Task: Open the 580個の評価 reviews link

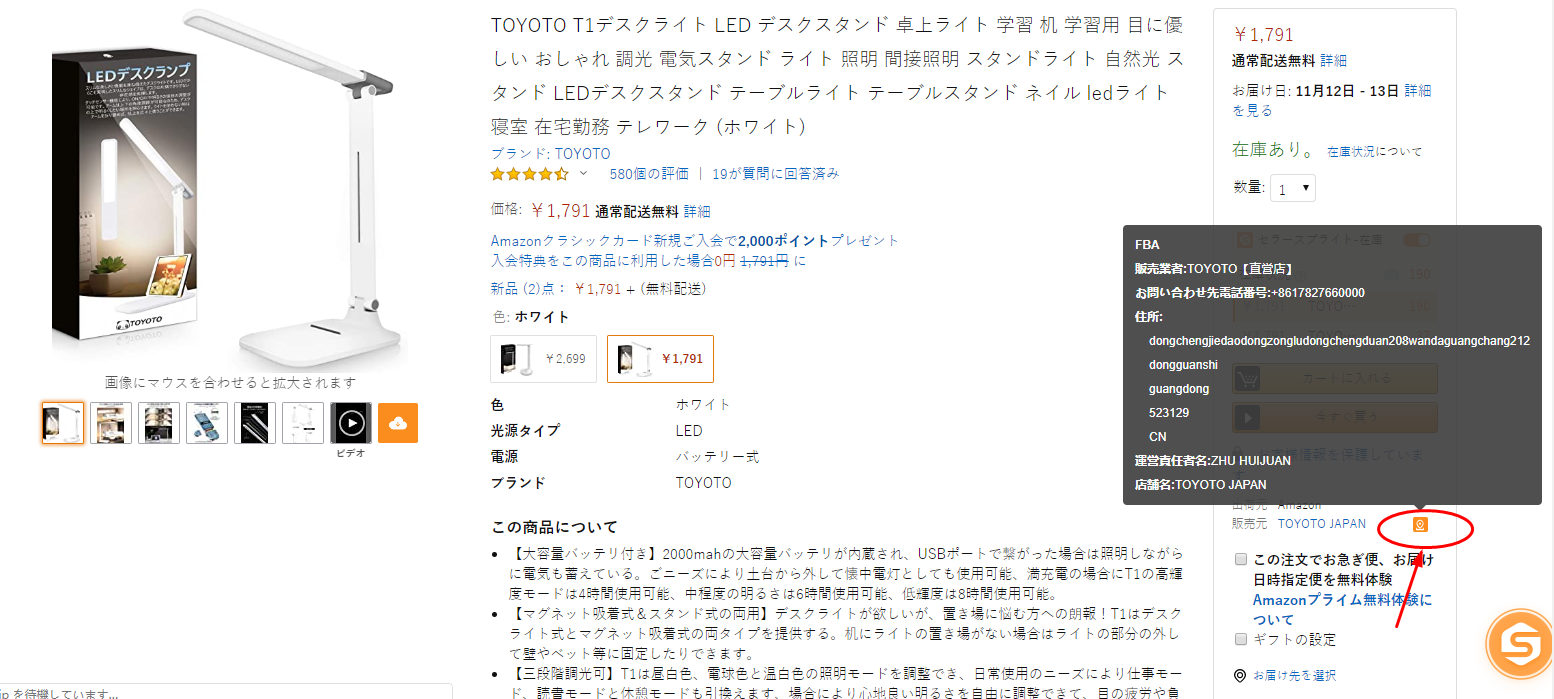Action: coord(649,174)
